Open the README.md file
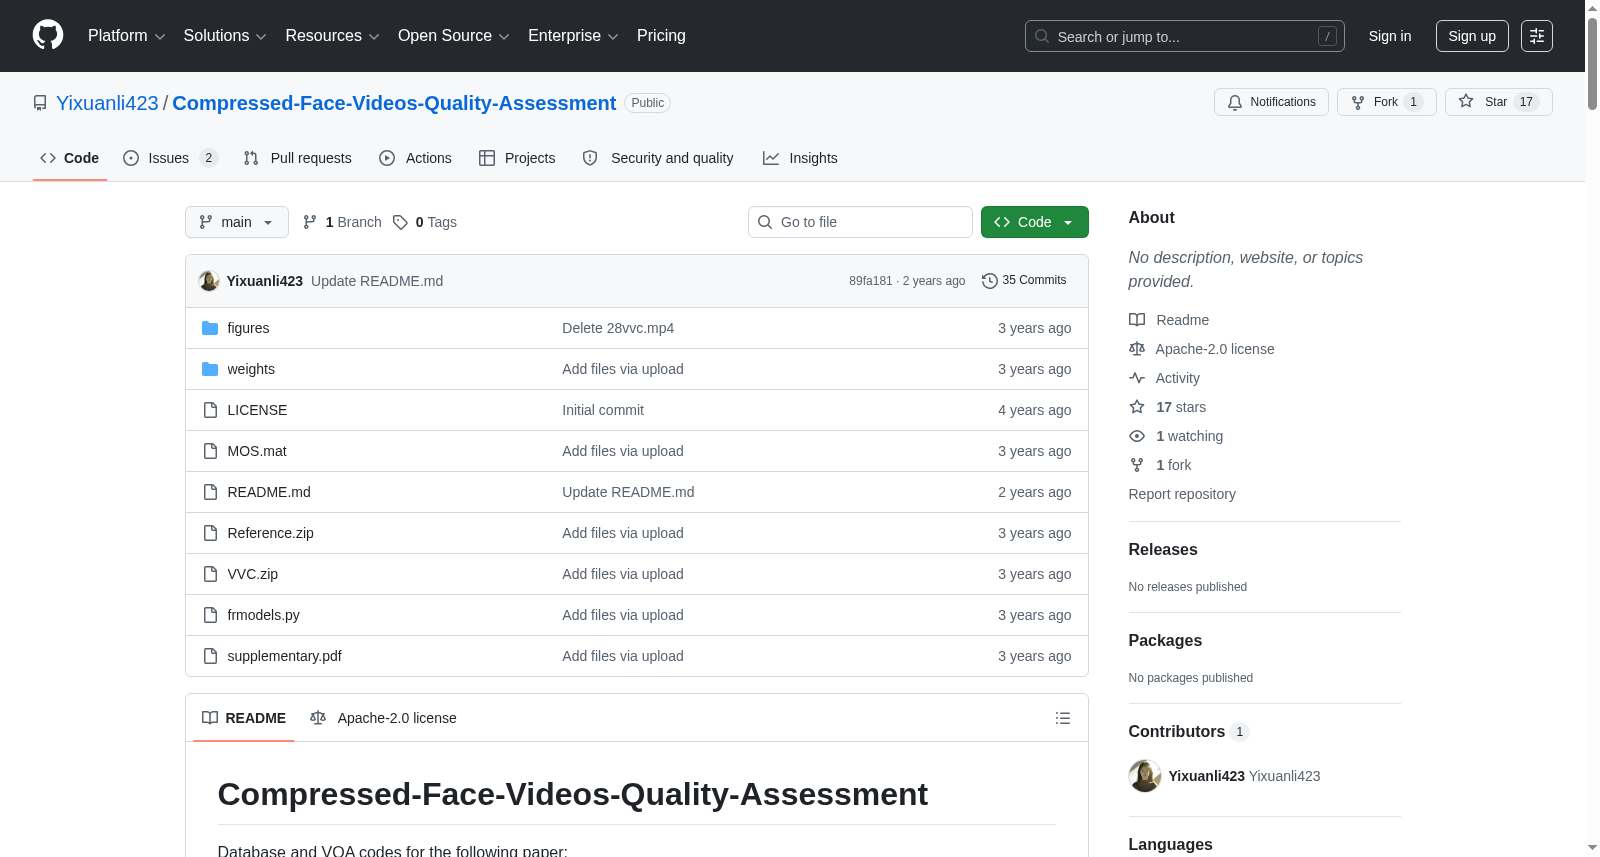The height and width of the screenshot is (857, 1600). [x=269, y=492]
